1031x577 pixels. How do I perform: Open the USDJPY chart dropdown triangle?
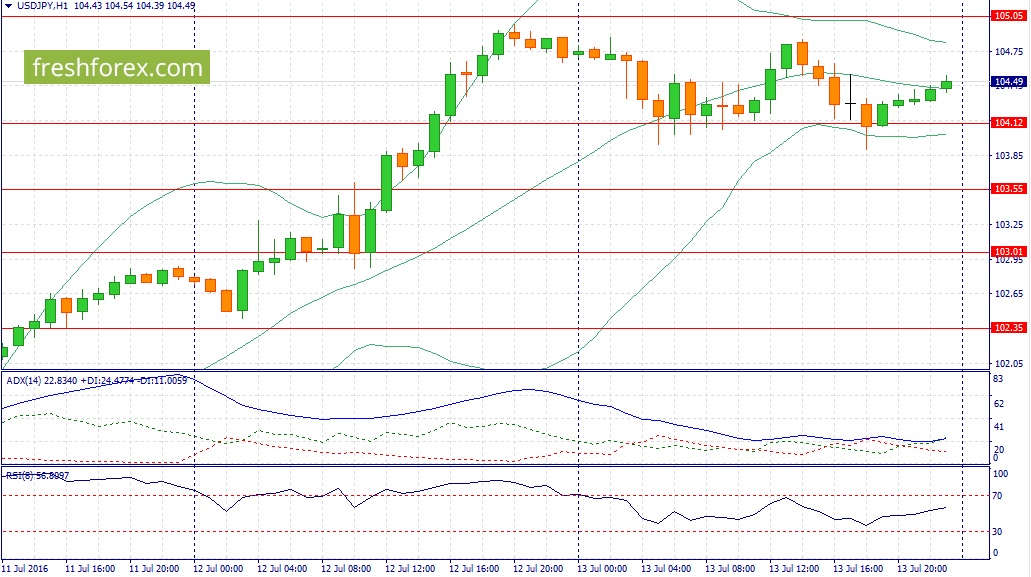point(9,6)
